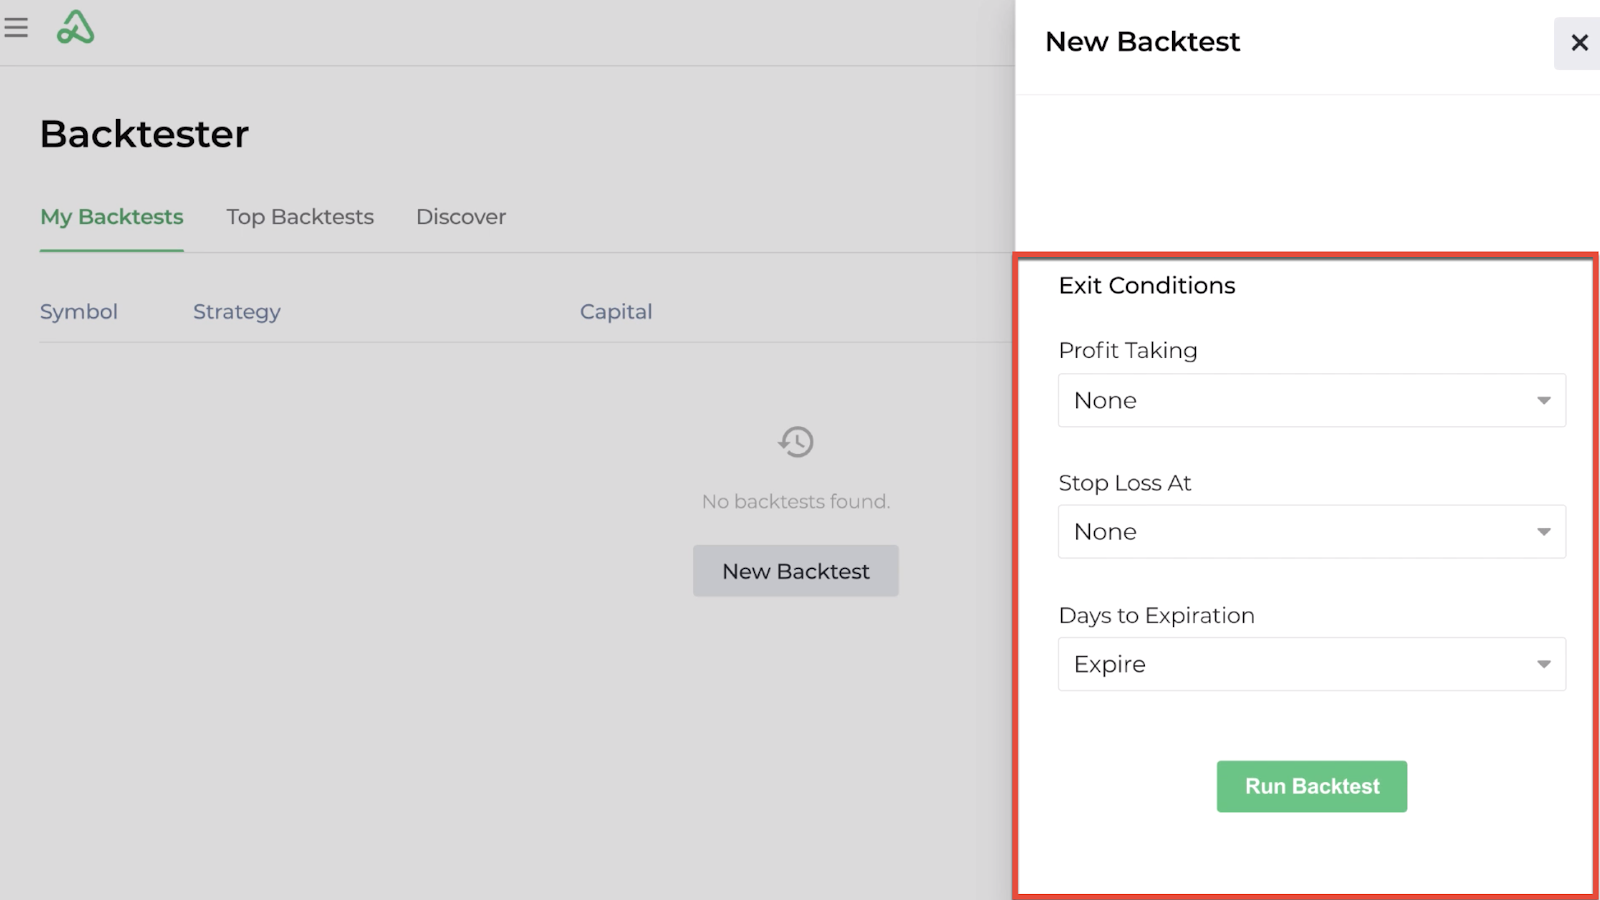1600x900 pixels.
Task: Click the New Backtest panel title
Action: point(1142,42)
